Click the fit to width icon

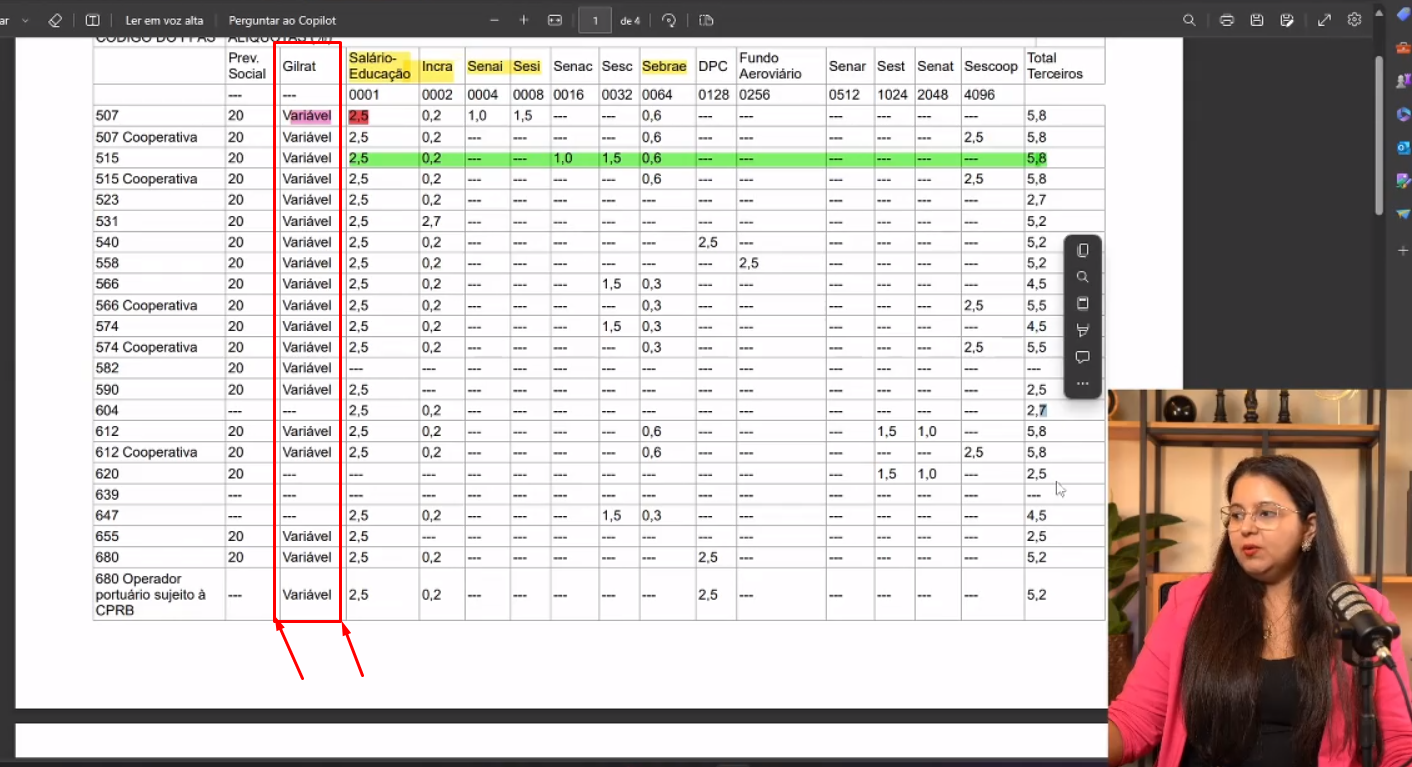coord(555,20)
